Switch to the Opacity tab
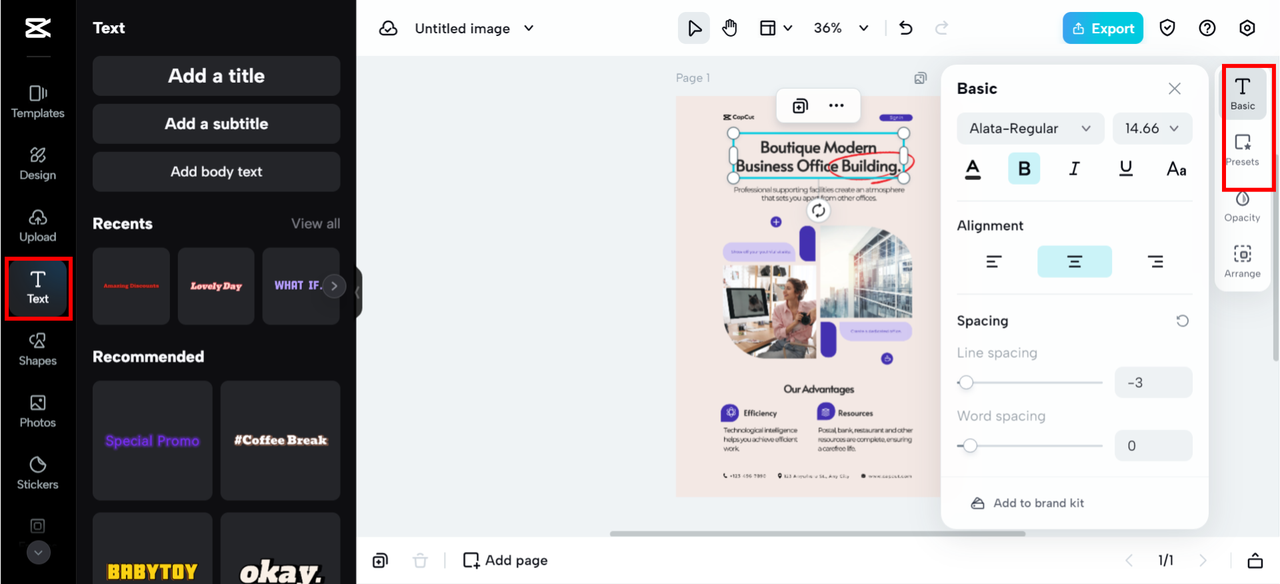This screenshot has height=584, width=1280. tap(1243, 206)
